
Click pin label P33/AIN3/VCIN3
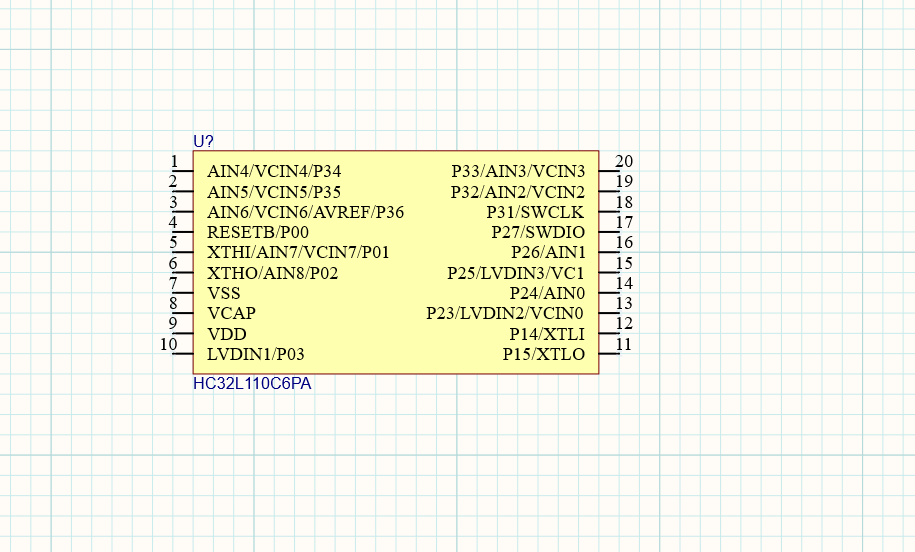coord(518,172)
